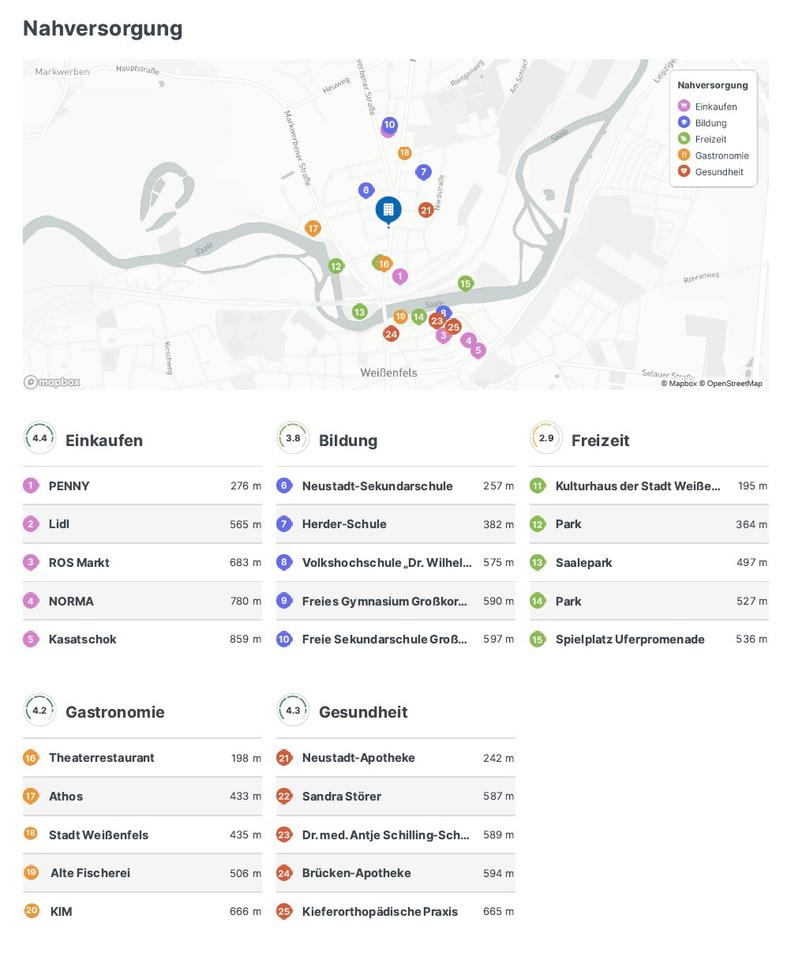Open the Theaterrestaurant entry under Gastronomie
This screenshot has height=960, width=787.
coord(101,758)
